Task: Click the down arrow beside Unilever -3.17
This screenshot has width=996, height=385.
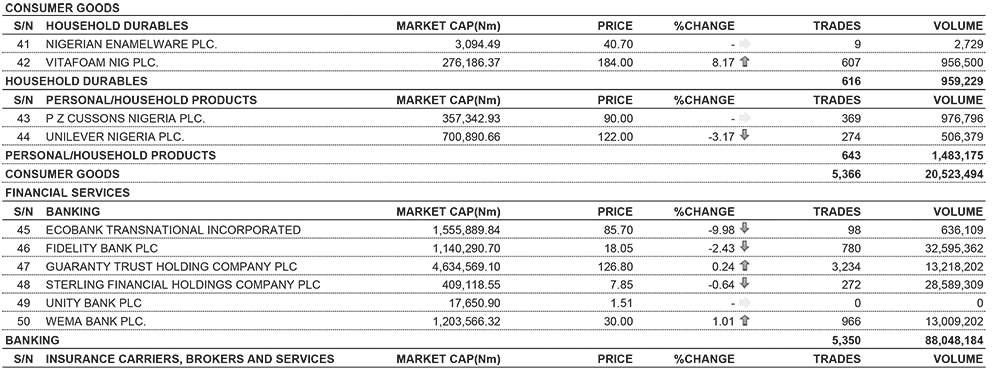Action: [745, 136]
